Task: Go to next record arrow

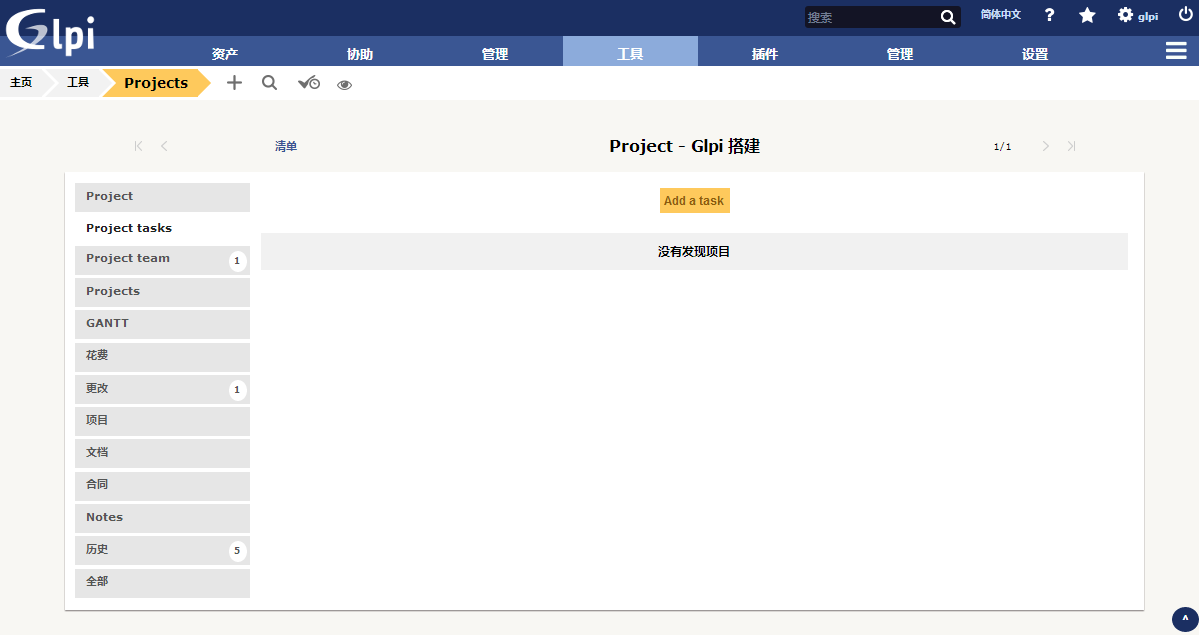Action: [1045, 145]
